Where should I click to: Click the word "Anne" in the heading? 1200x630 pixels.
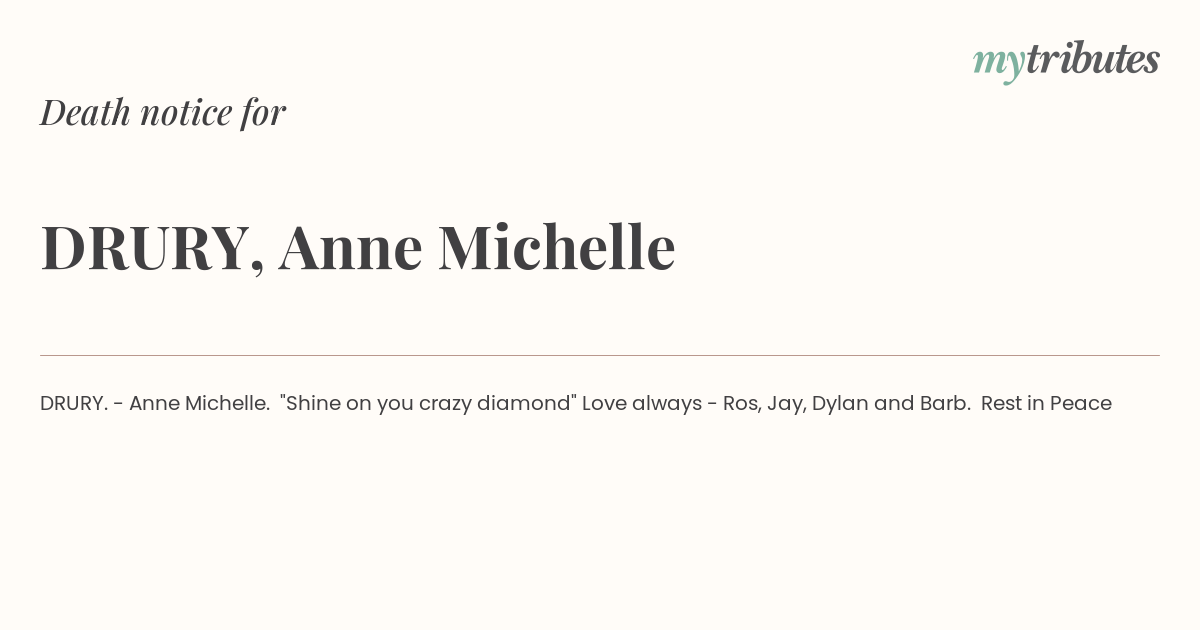(x=351, y=248)
